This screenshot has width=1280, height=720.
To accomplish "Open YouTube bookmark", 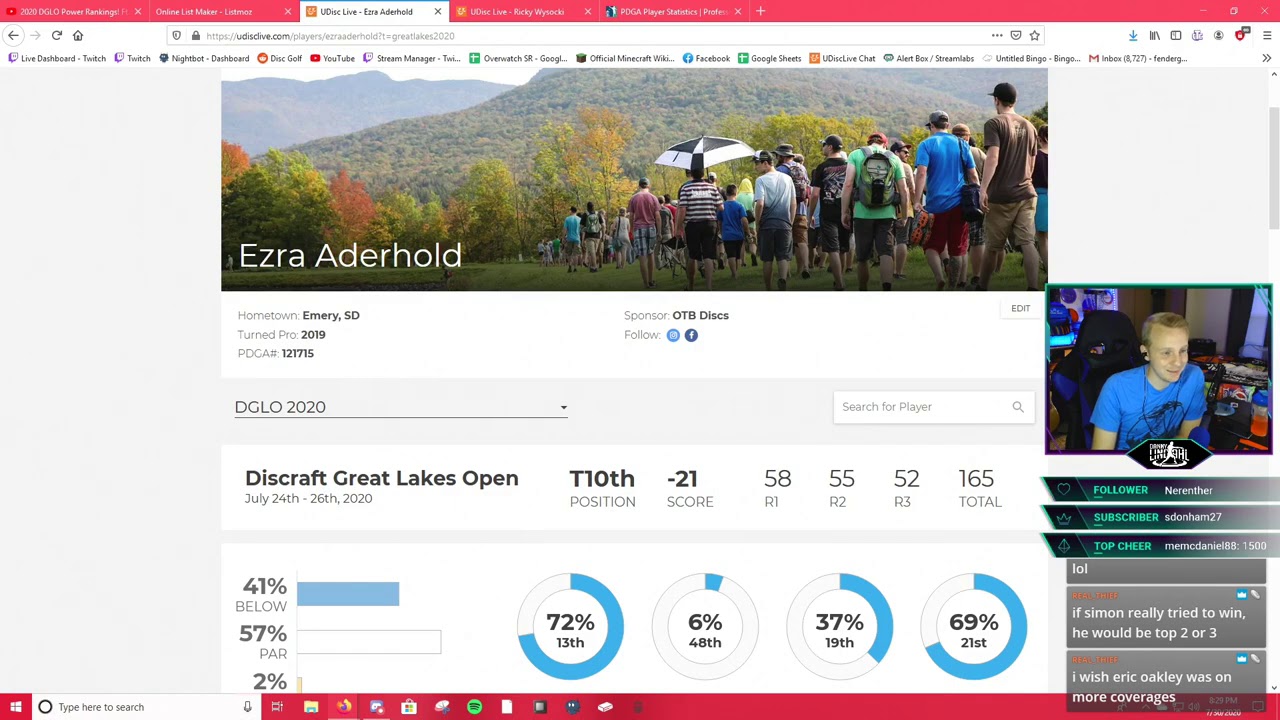I will pyautogui.click(x=332, y=58).
